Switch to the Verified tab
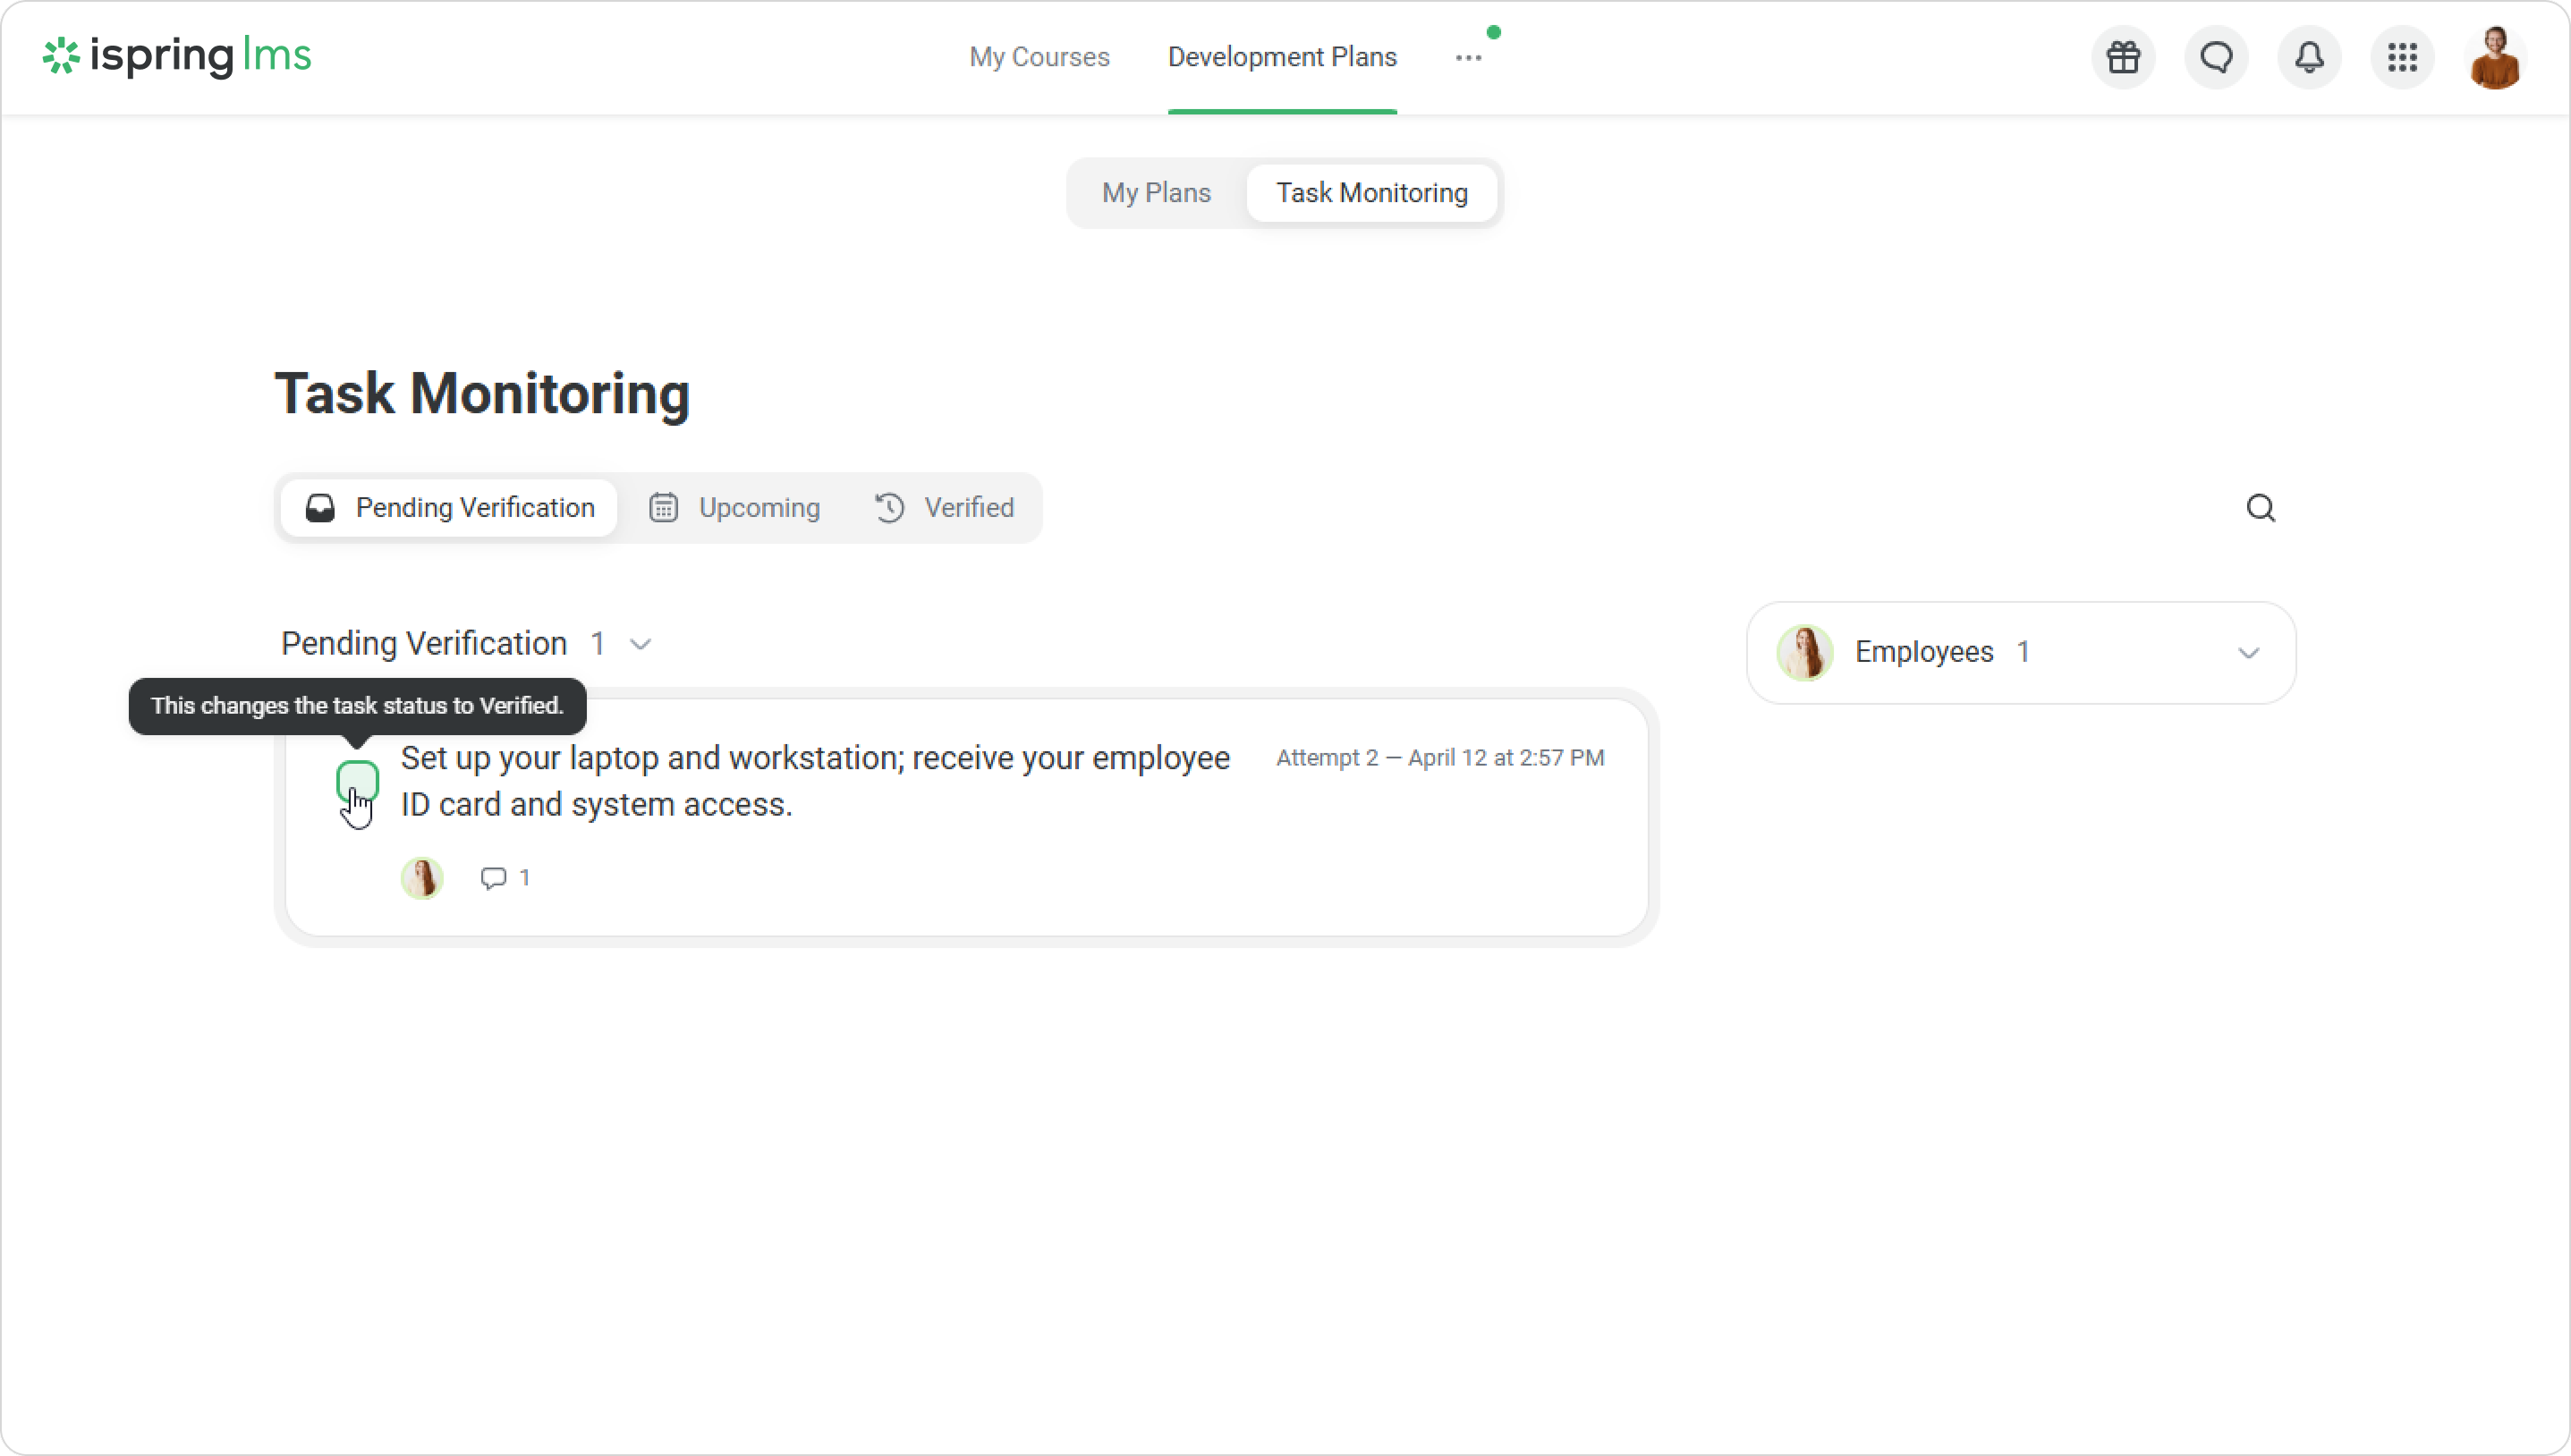 (x=945, y=508)
